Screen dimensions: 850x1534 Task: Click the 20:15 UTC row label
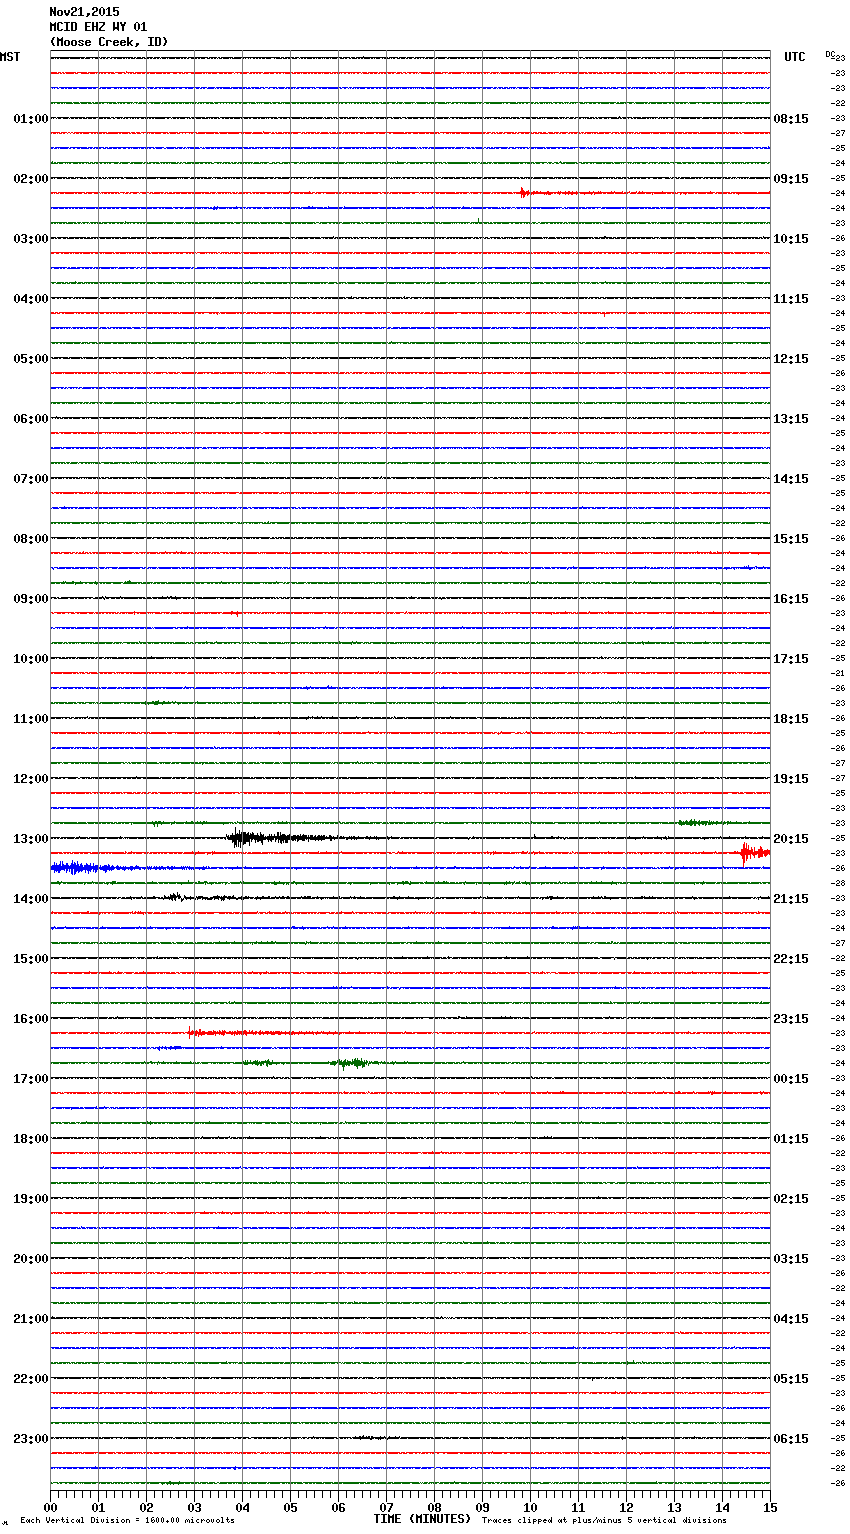point(791,839)
